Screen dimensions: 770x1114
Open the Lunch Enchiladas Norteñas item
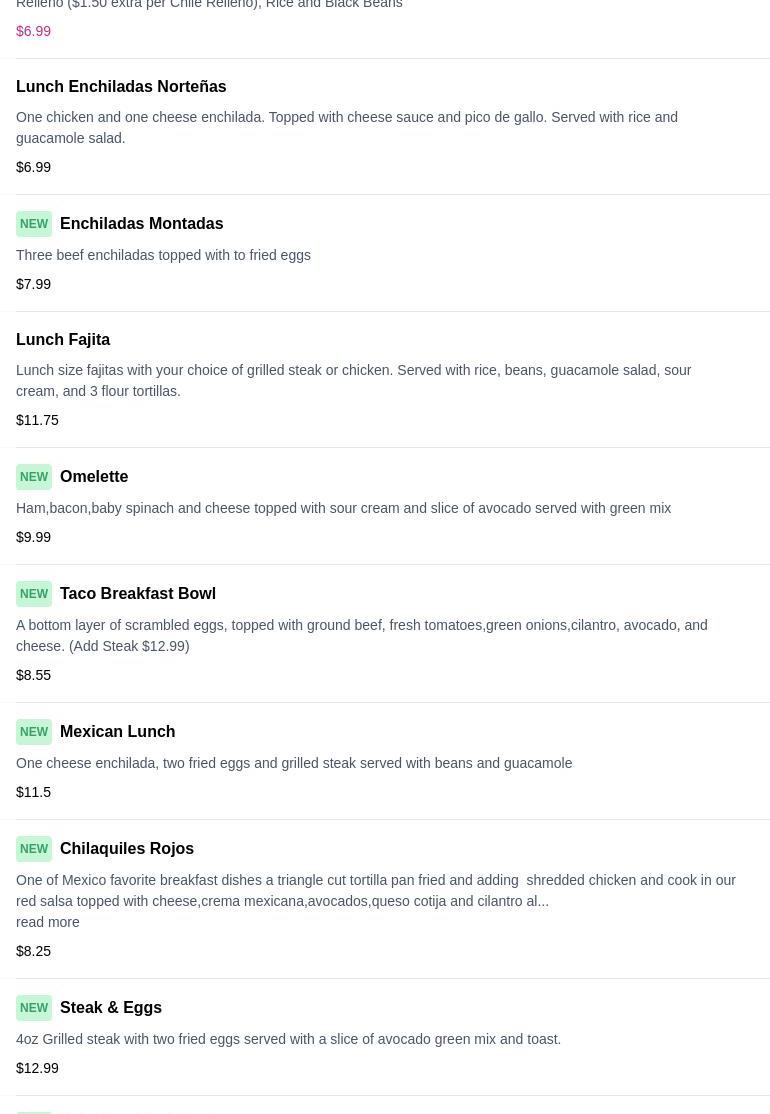point(121,87)
